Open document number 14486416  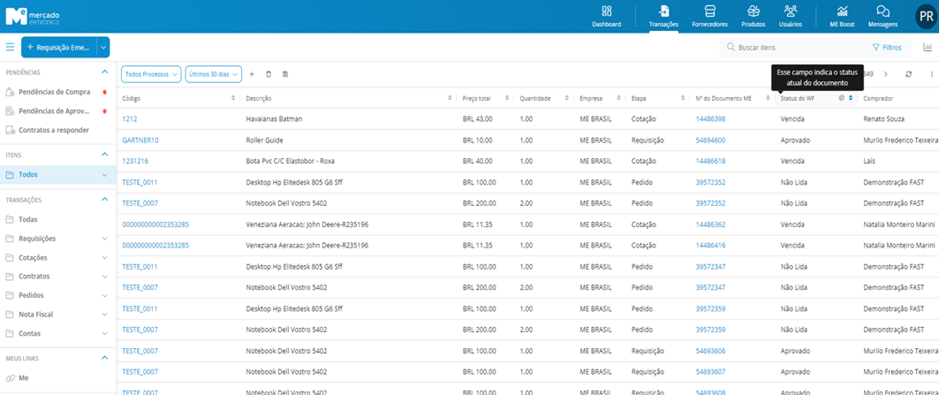[x=711, y=245]
